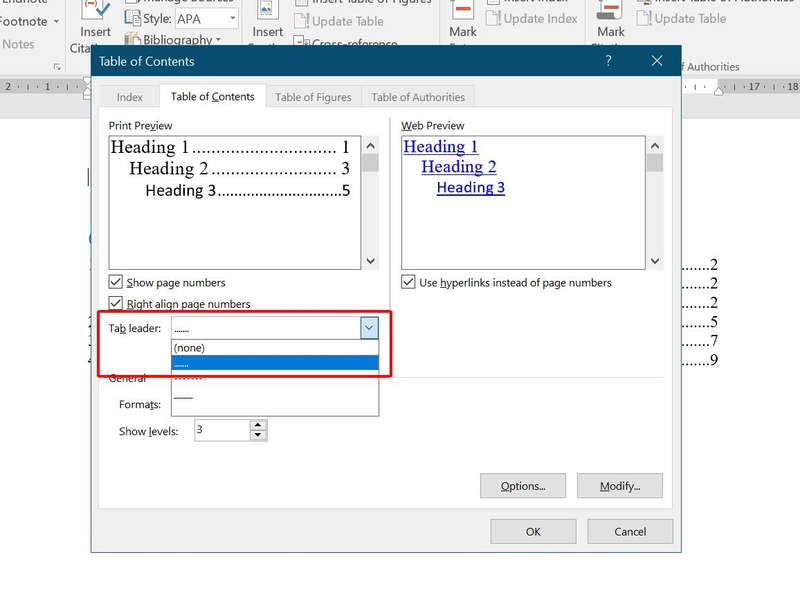
Task: Click the Modify... button
Action: [x=620, y=486]
